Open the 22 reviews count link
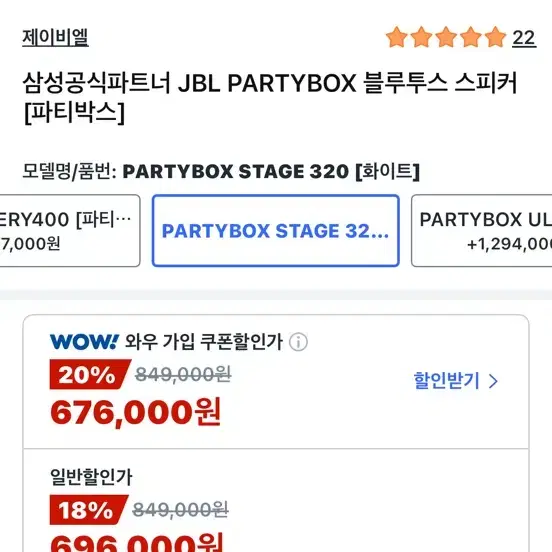Screen dimensions: 552x552 pyautogui.click(x=524, y=38)
